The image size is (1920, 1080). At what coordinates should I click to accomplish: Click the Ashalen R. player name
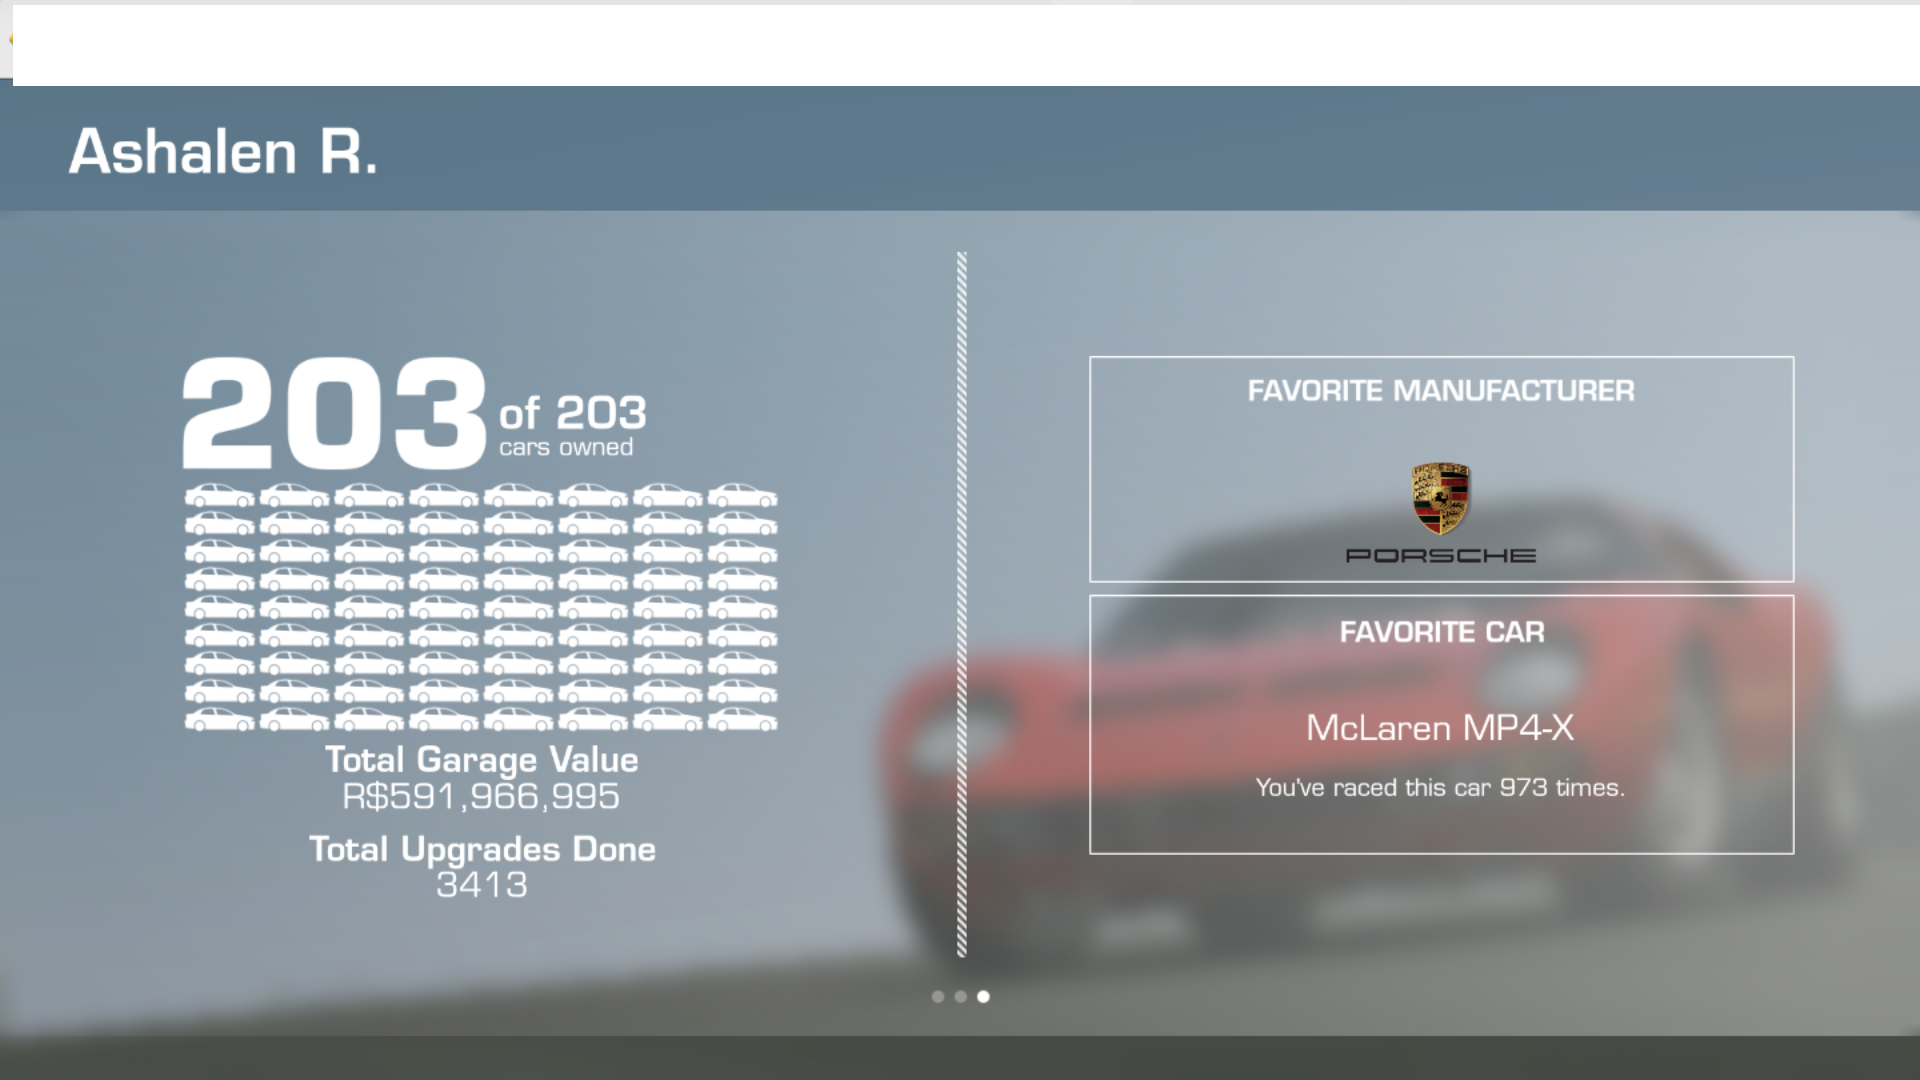coord(223,152)
